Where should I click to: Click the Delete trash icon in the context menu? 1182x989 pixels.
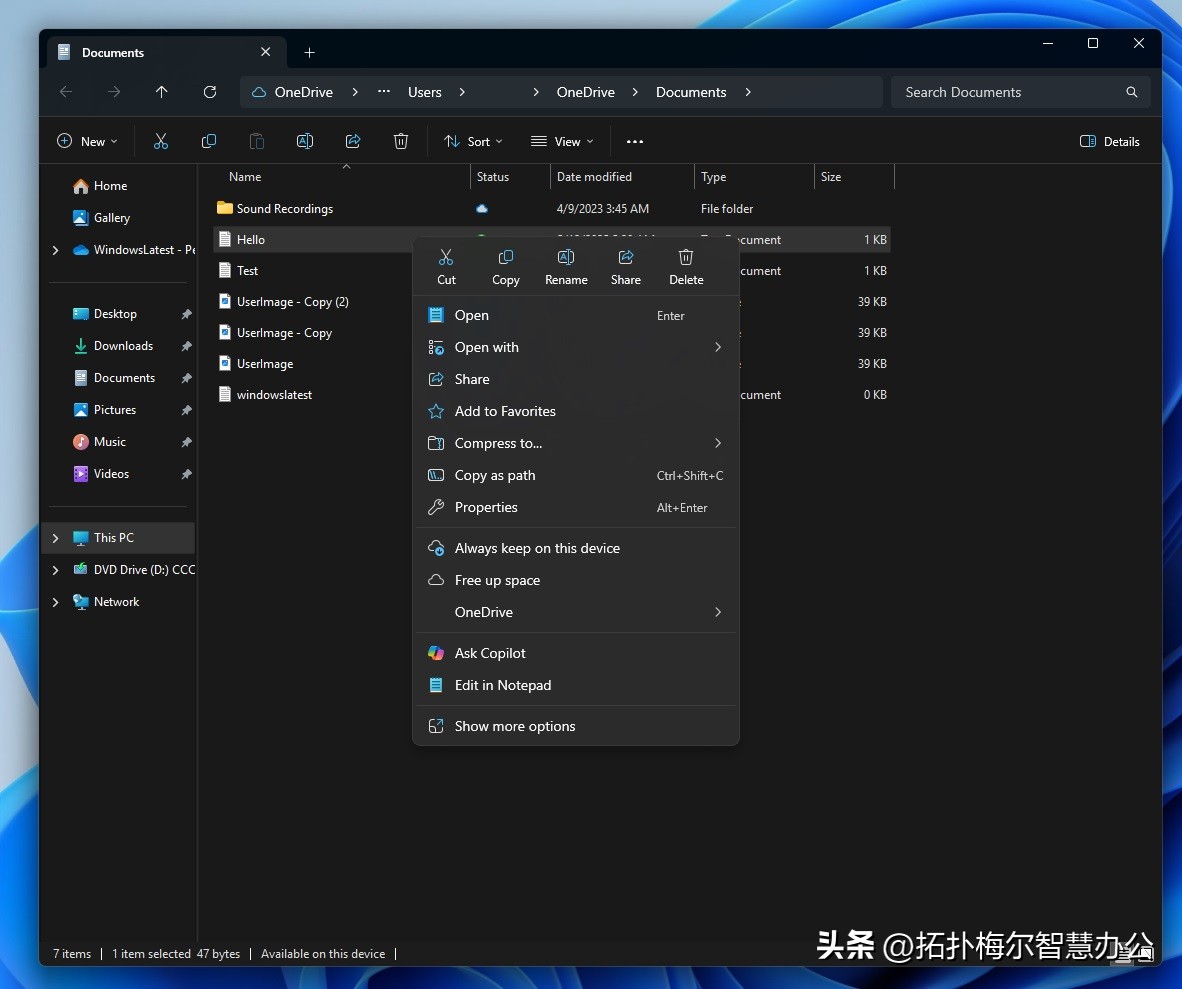tap(686, 257)
